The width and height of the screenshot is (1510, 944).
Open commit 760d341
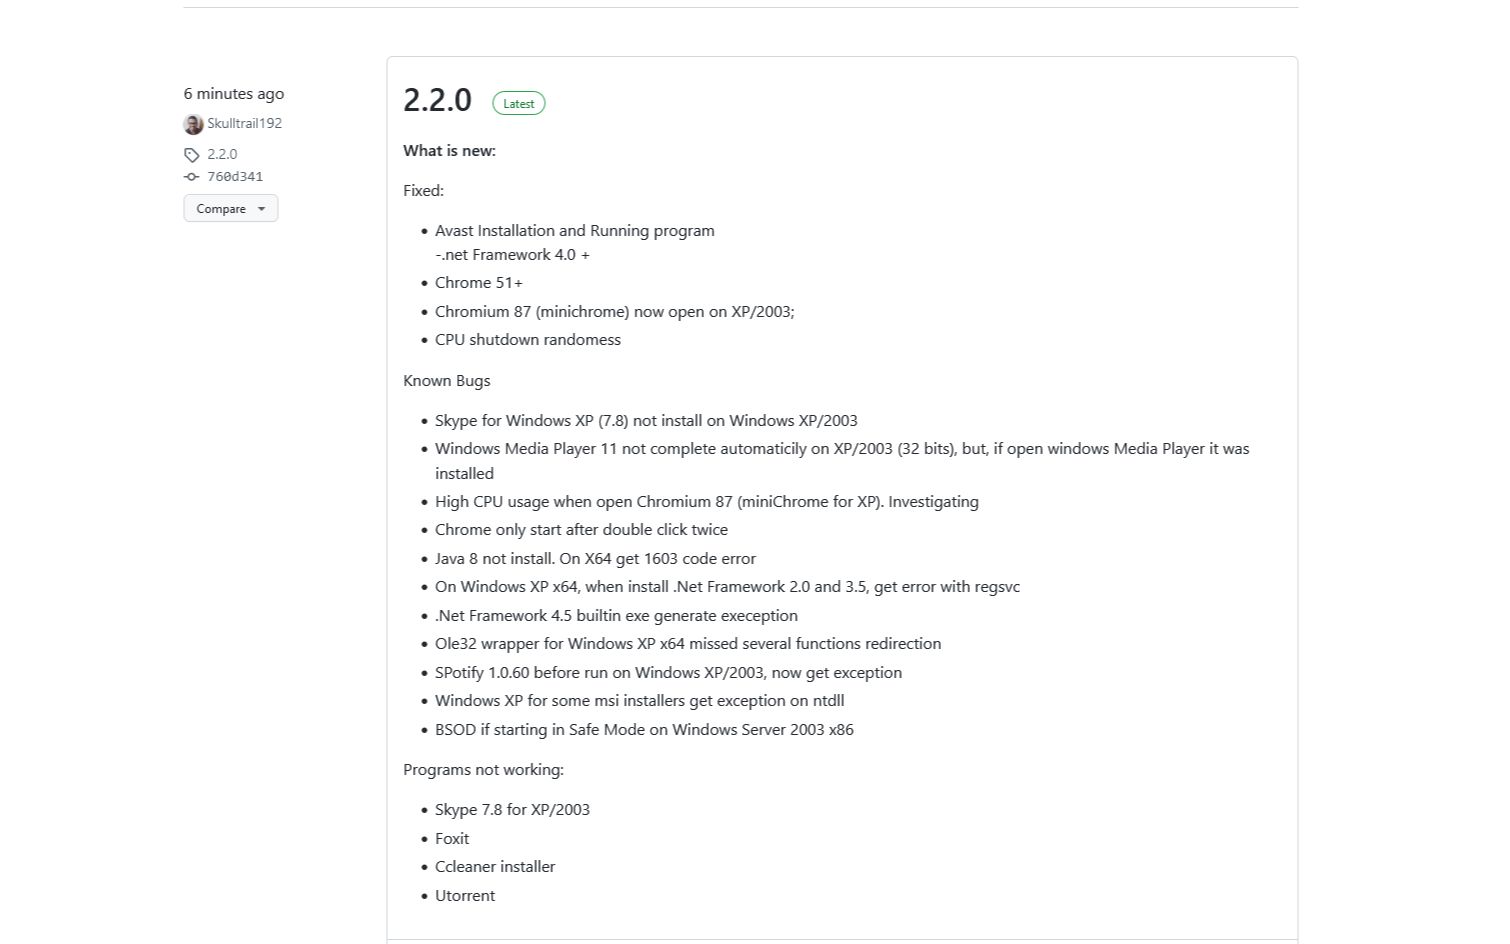(x=235, y=177)
